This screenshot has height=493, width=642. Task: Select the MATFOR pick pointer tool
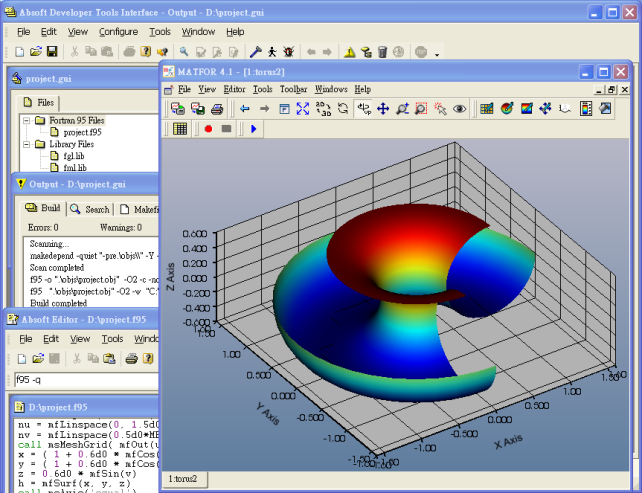[x=440, y=109]
